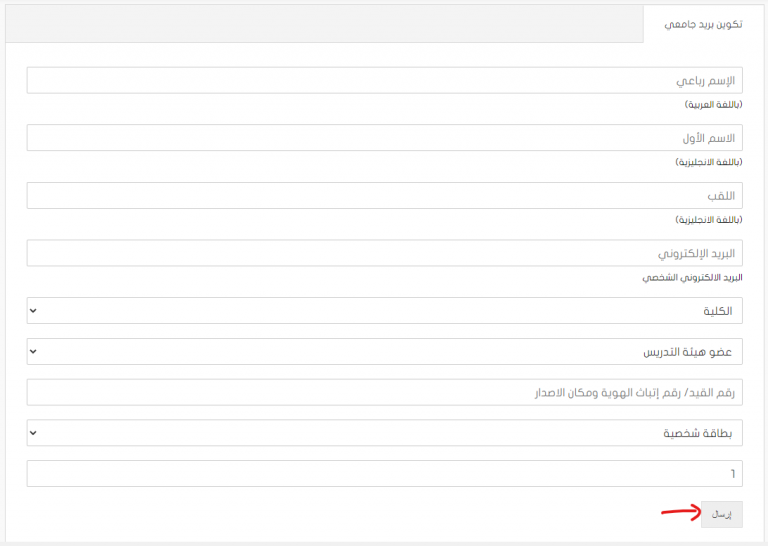
Task: Click the chevron arrow of the "الكلية" select
Action: (33, 310)
